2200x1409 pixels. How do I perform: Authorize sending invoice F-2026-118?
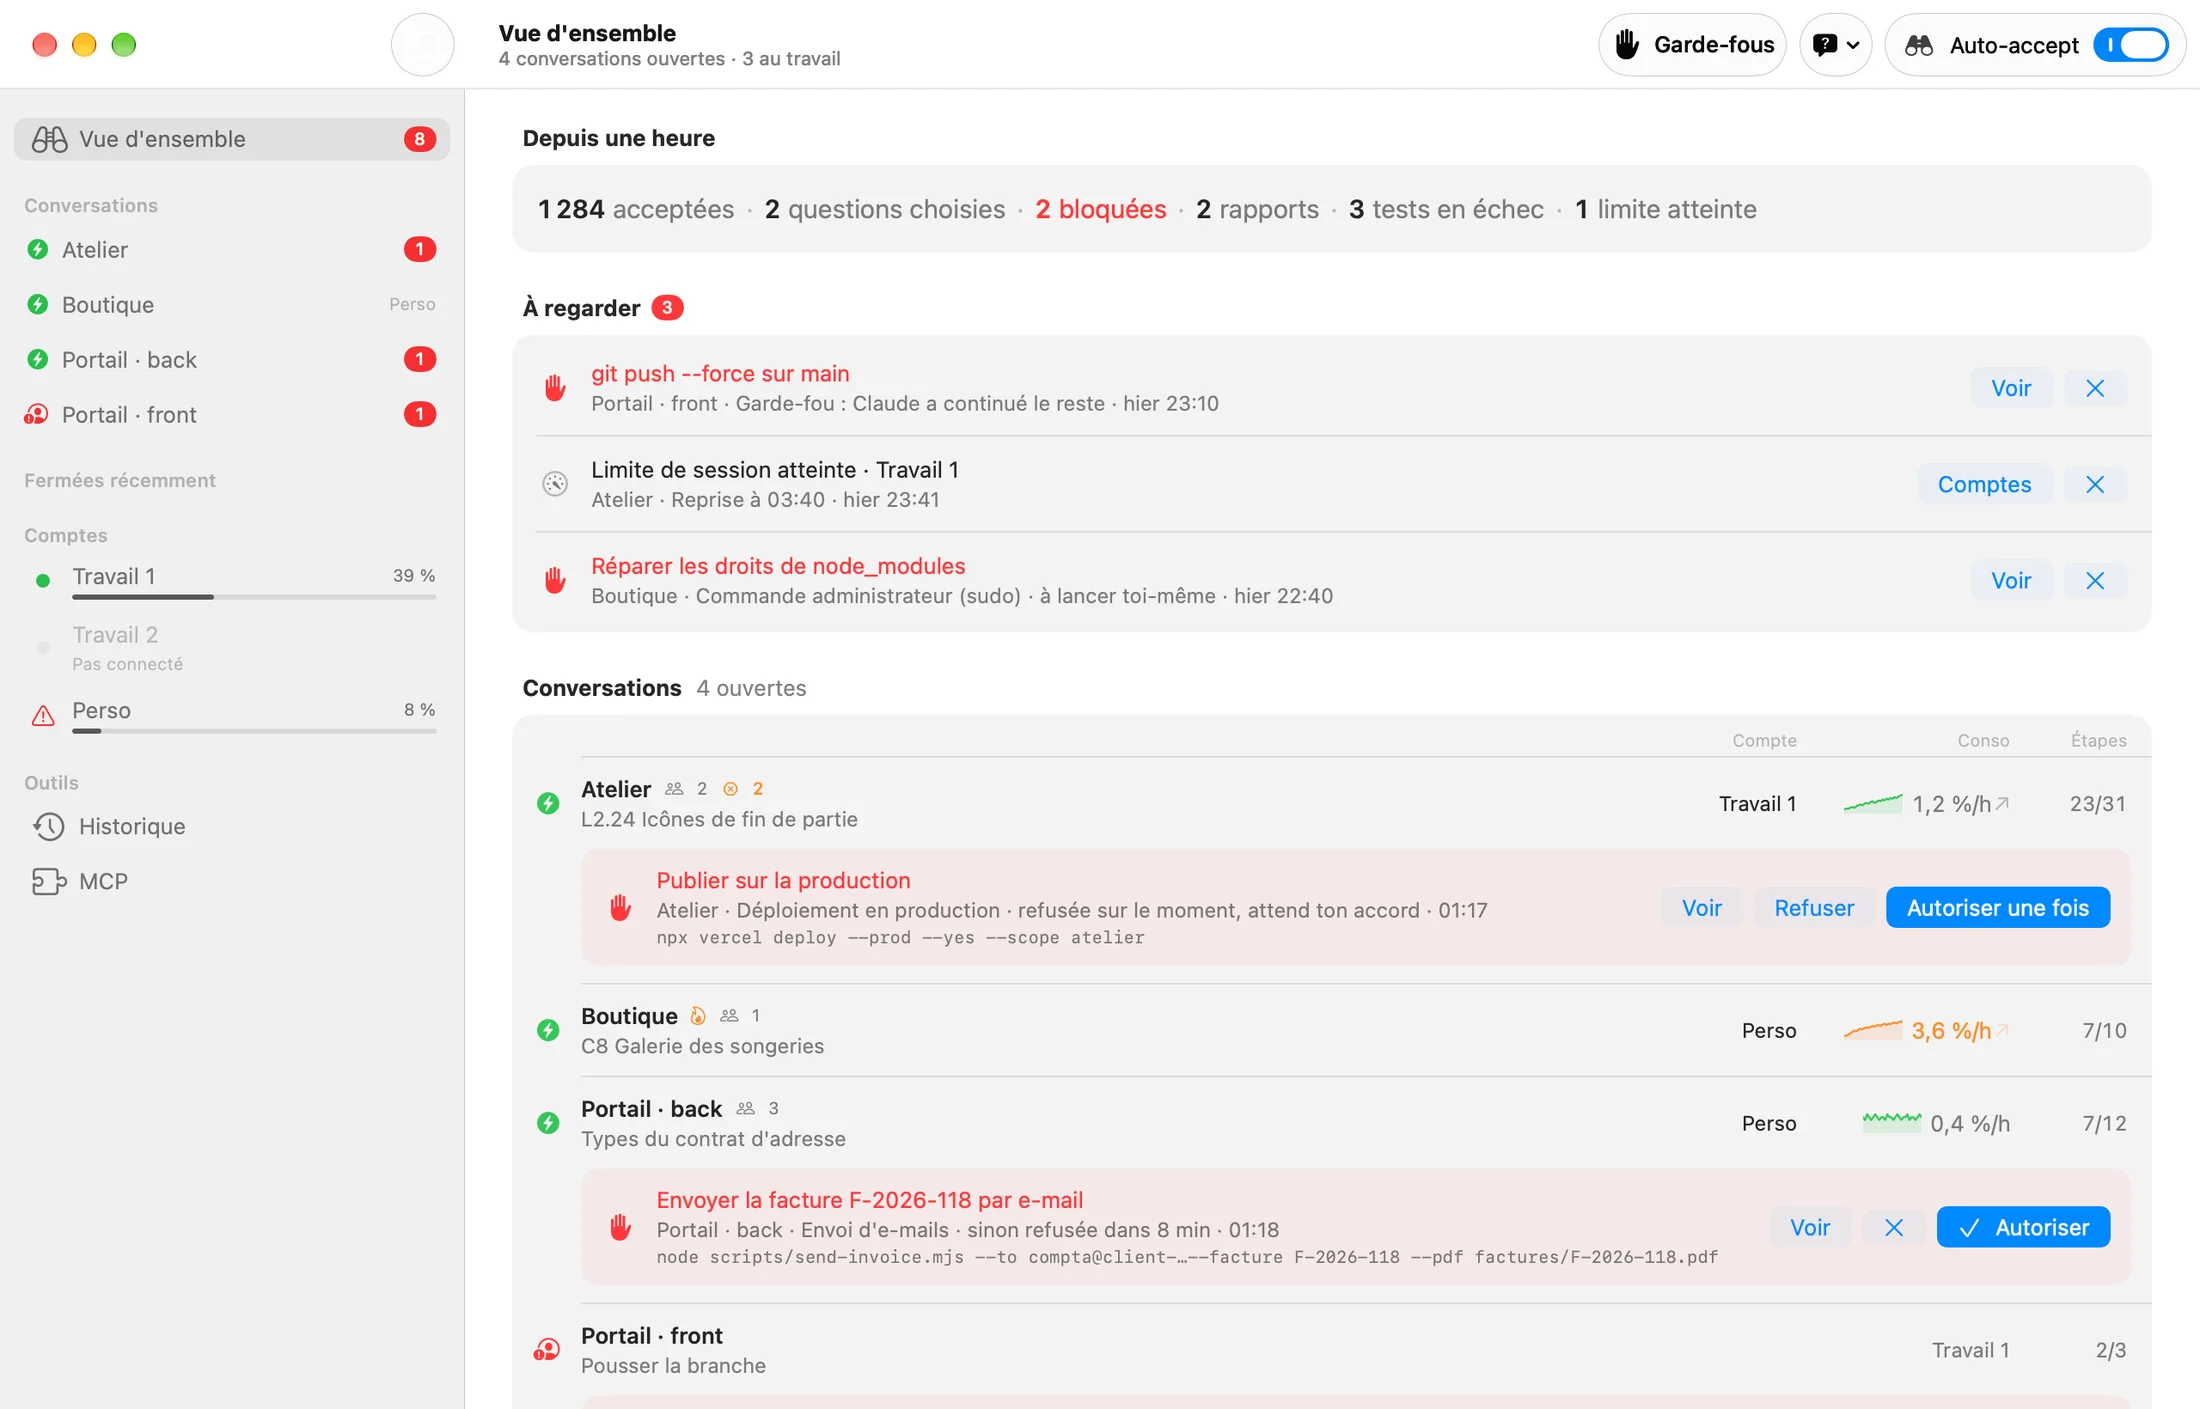(2023, 1227)
